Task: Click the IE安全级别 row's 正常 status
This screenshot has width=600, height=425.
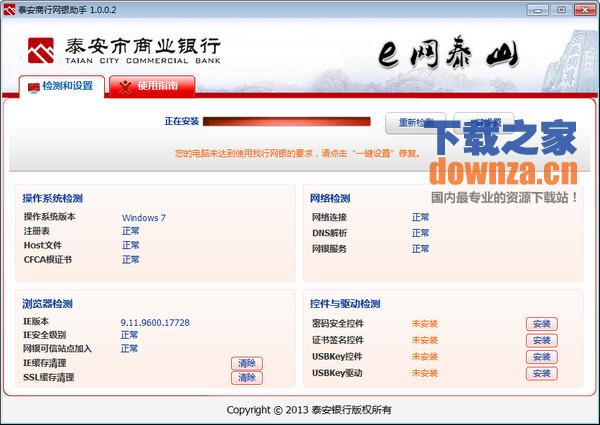Action: pos(129,335)
